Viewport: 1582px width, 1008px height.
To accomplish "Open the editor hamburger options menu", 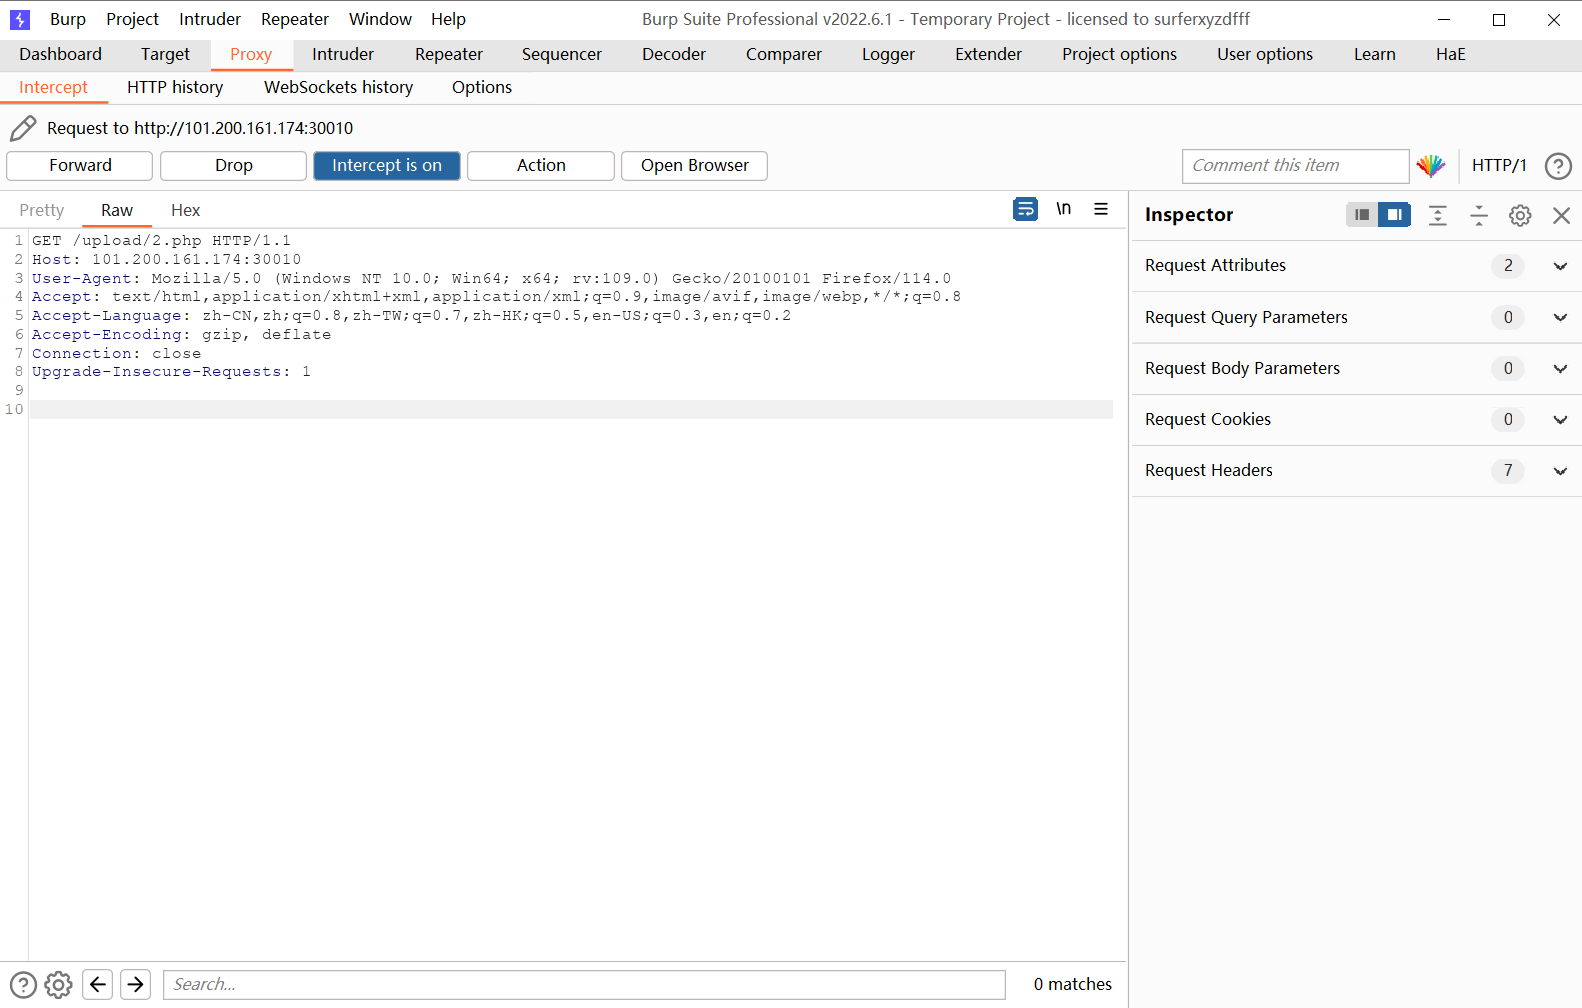I will [1101, 209].
